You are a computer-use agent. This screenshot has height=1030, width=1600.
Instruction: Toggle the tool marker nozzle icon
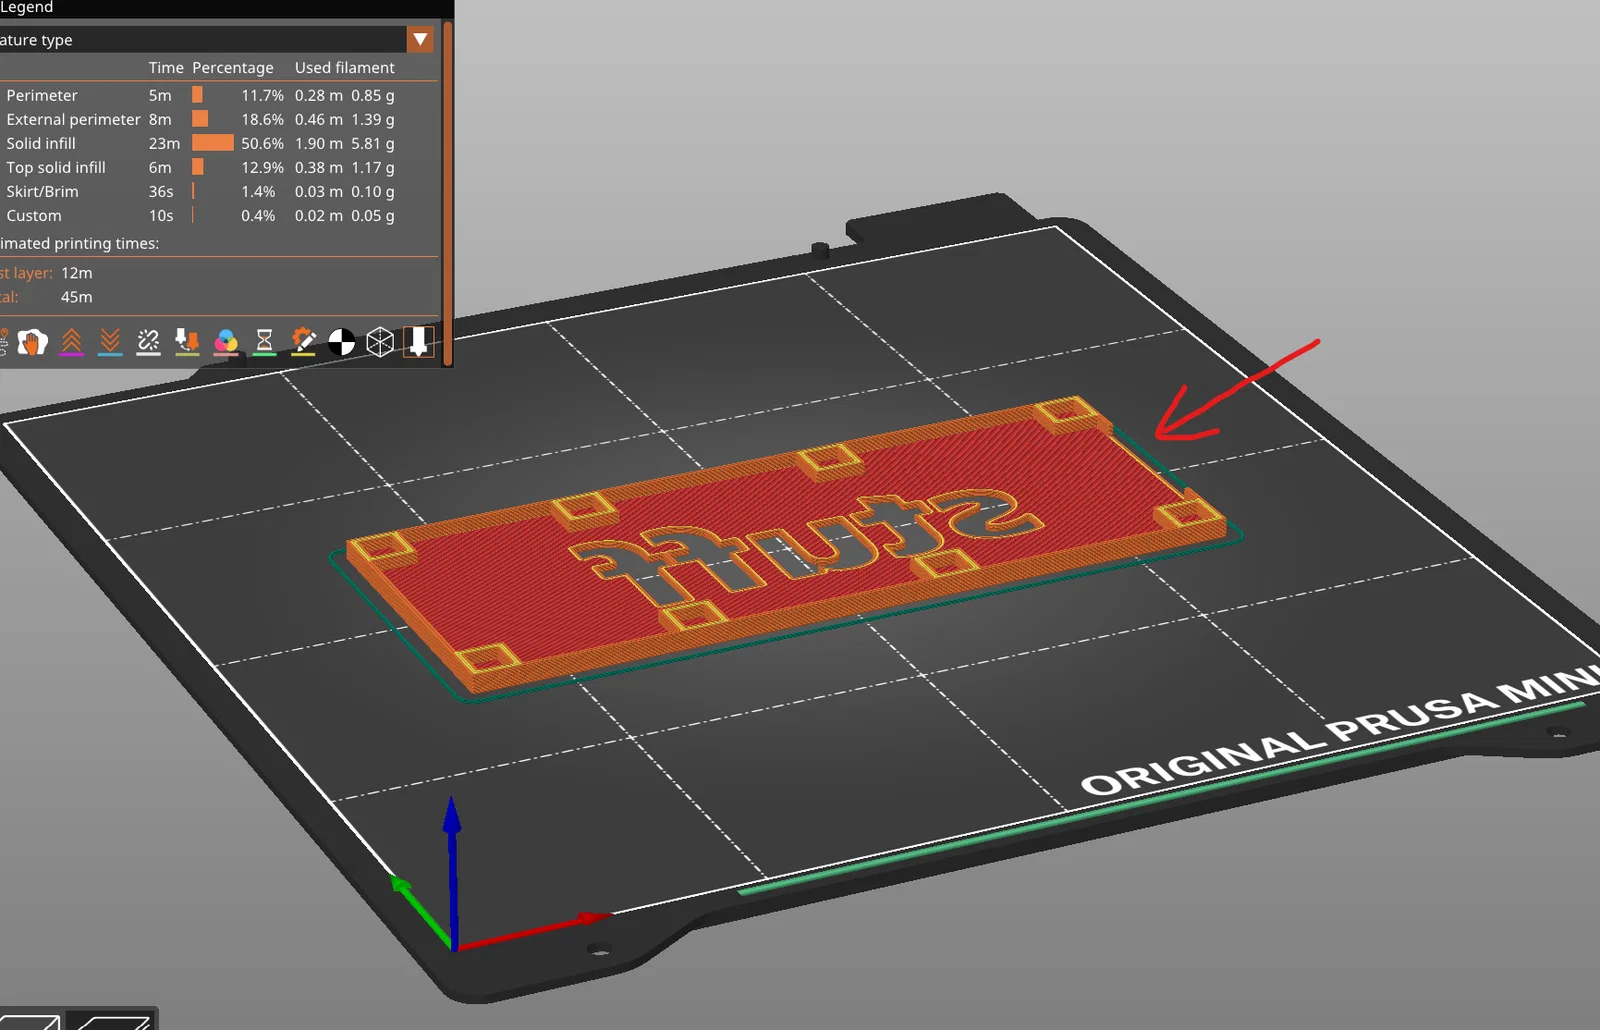point(418,342)
